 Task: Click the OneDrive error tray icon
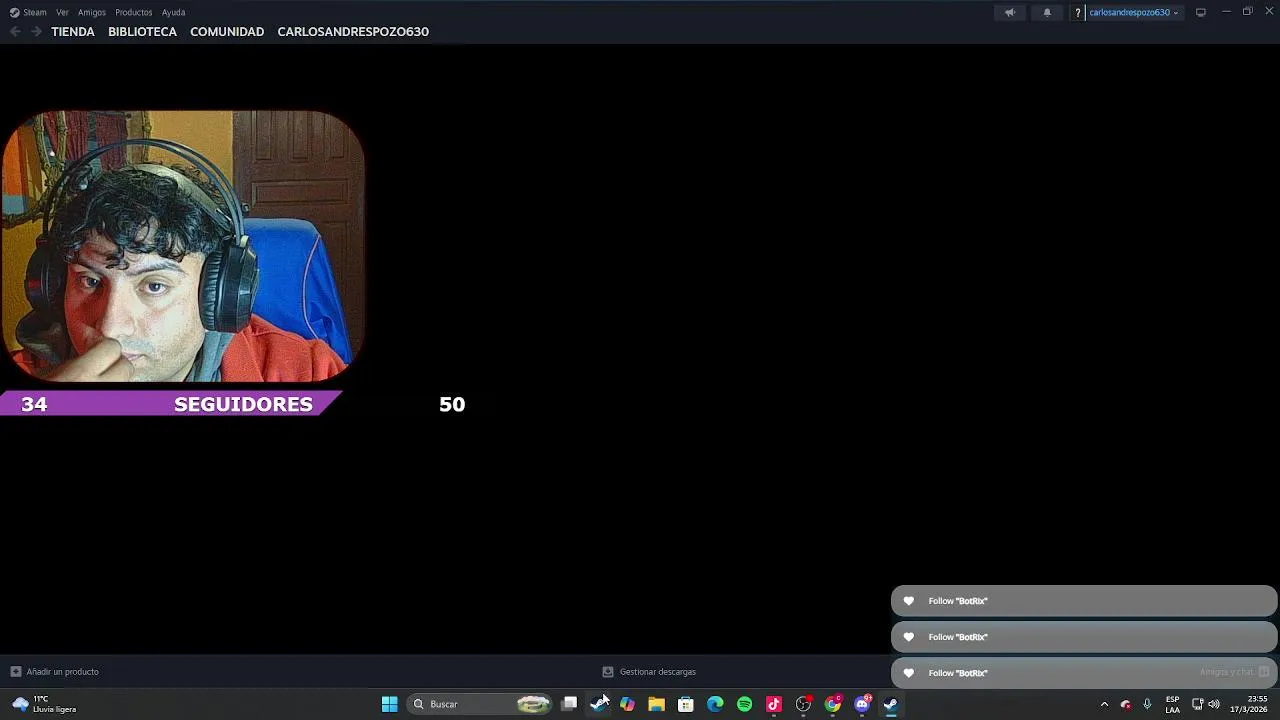pos(1126,704)
